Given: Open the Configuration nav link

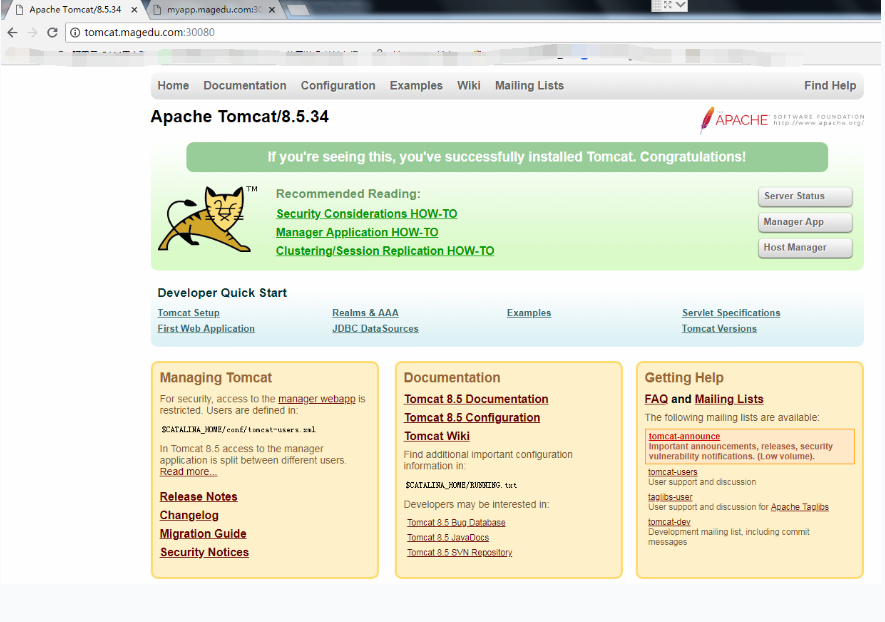Looking at the screenshot, I should click(338, 86).
